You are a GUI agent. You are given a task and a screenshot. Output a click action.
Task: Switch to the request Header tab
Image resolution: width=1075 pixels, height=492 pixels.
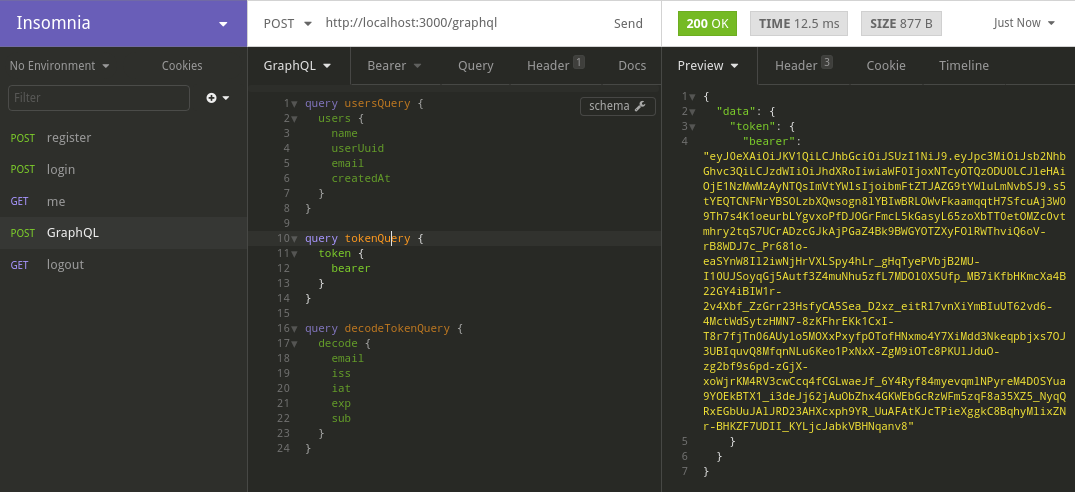[x=555, y=66]
